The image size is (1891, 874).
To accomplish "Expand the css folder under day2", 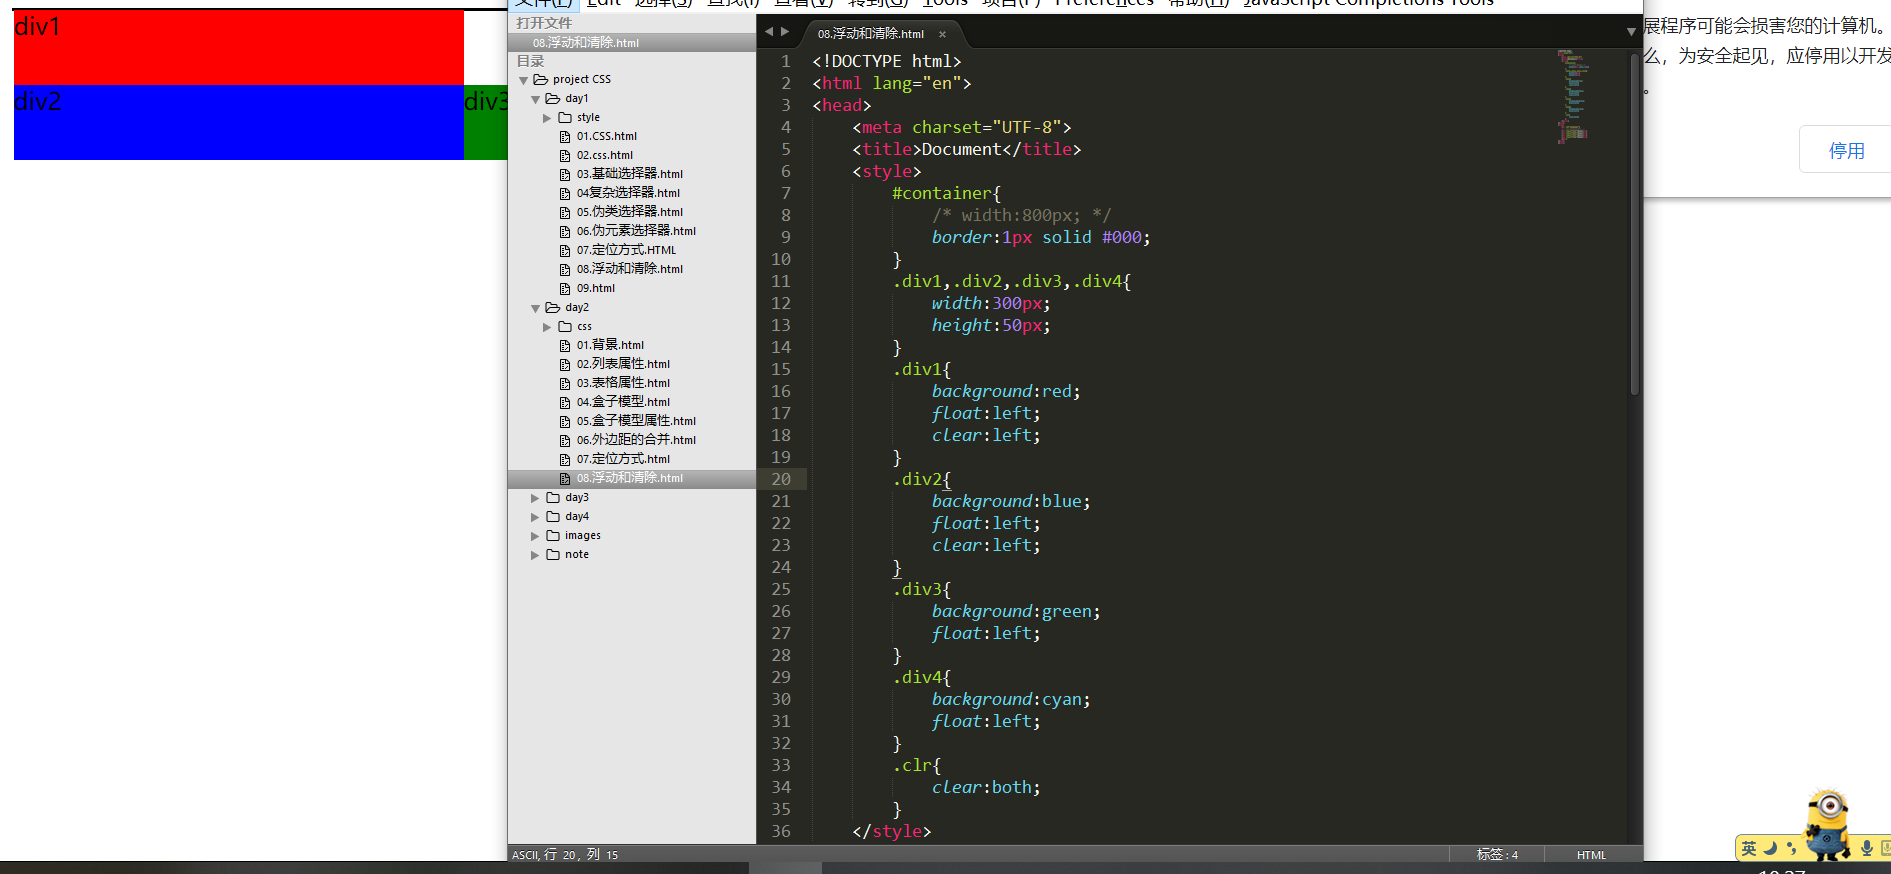I will coord(547,327).
